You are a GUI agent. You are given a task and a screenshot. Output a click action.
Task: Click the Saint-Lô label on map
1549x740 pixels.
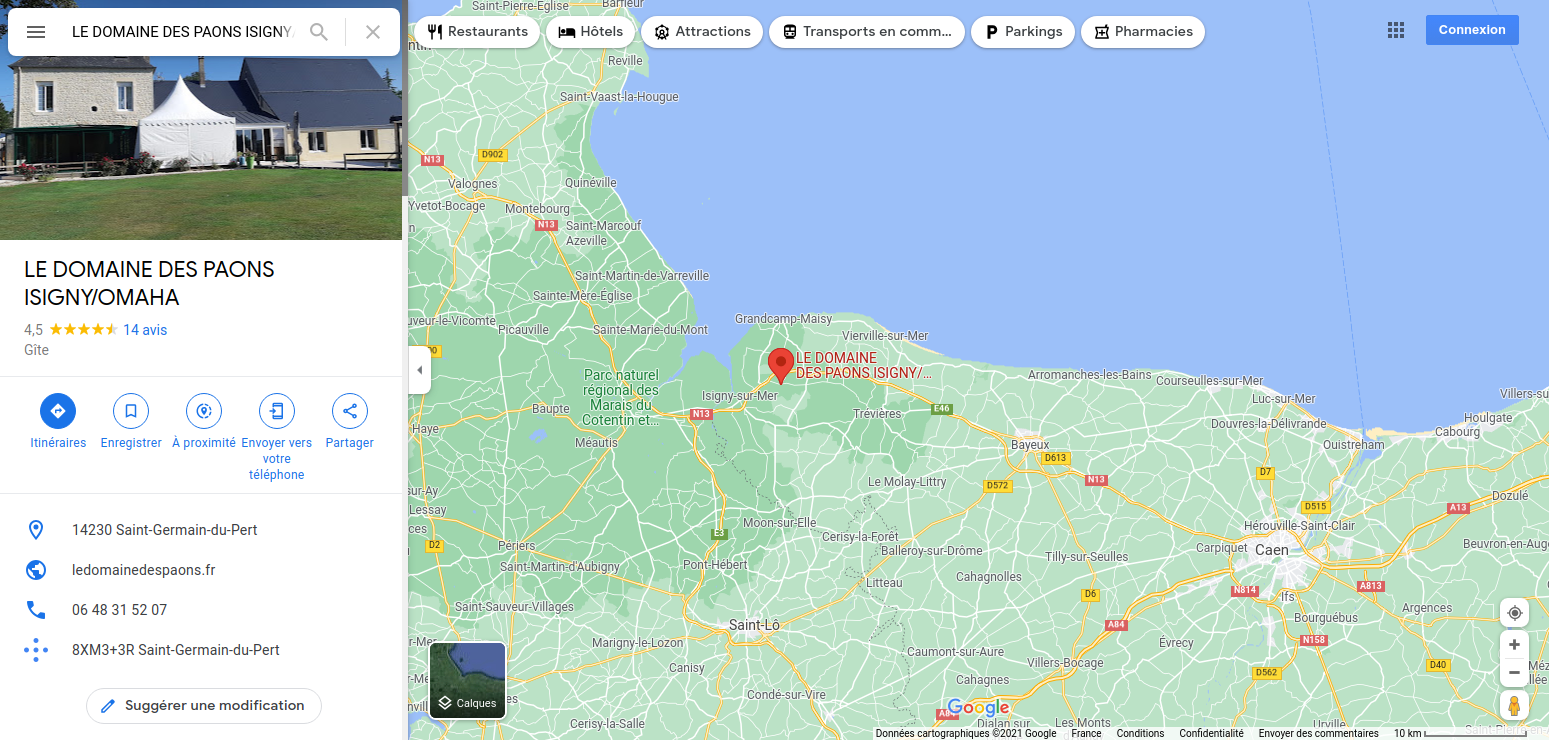[x=754, y=625]
